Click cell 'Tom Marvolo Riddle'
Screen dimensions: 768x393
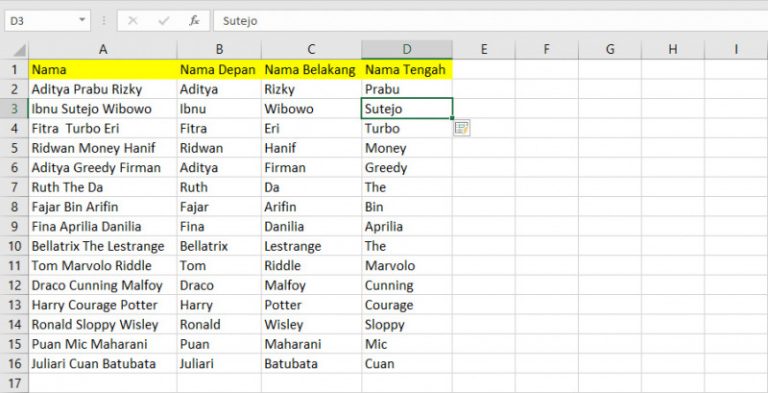tap(103, 266)
